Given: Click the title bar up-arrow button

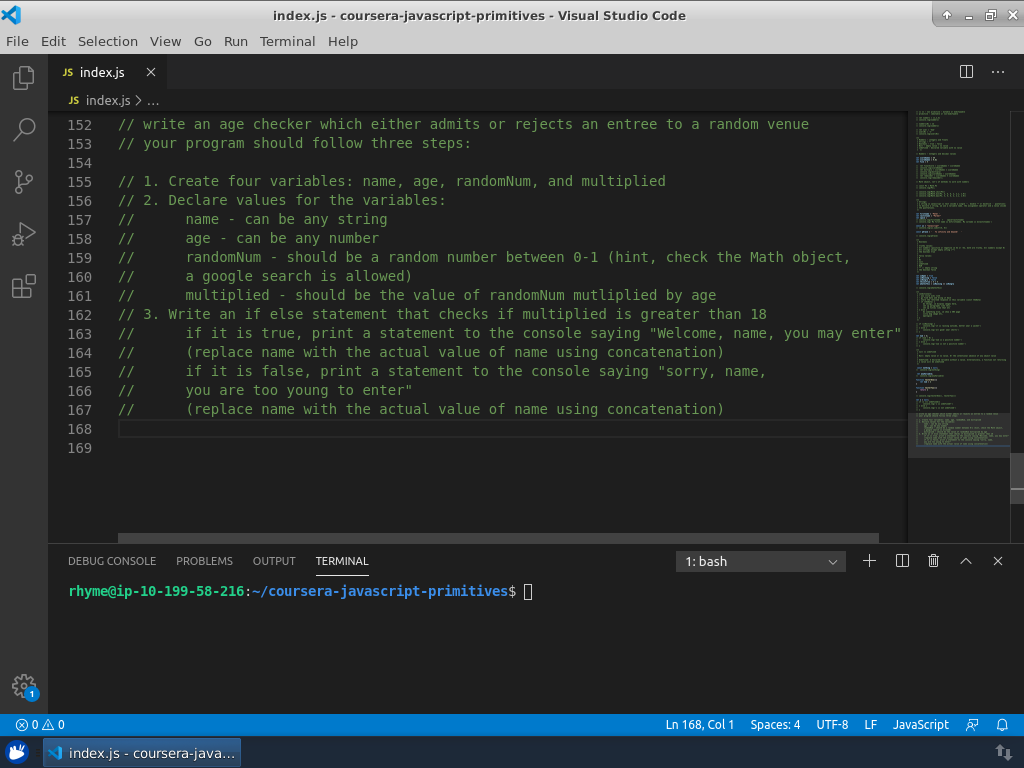Looking at the screenshot, I should (x=947, y=15).
